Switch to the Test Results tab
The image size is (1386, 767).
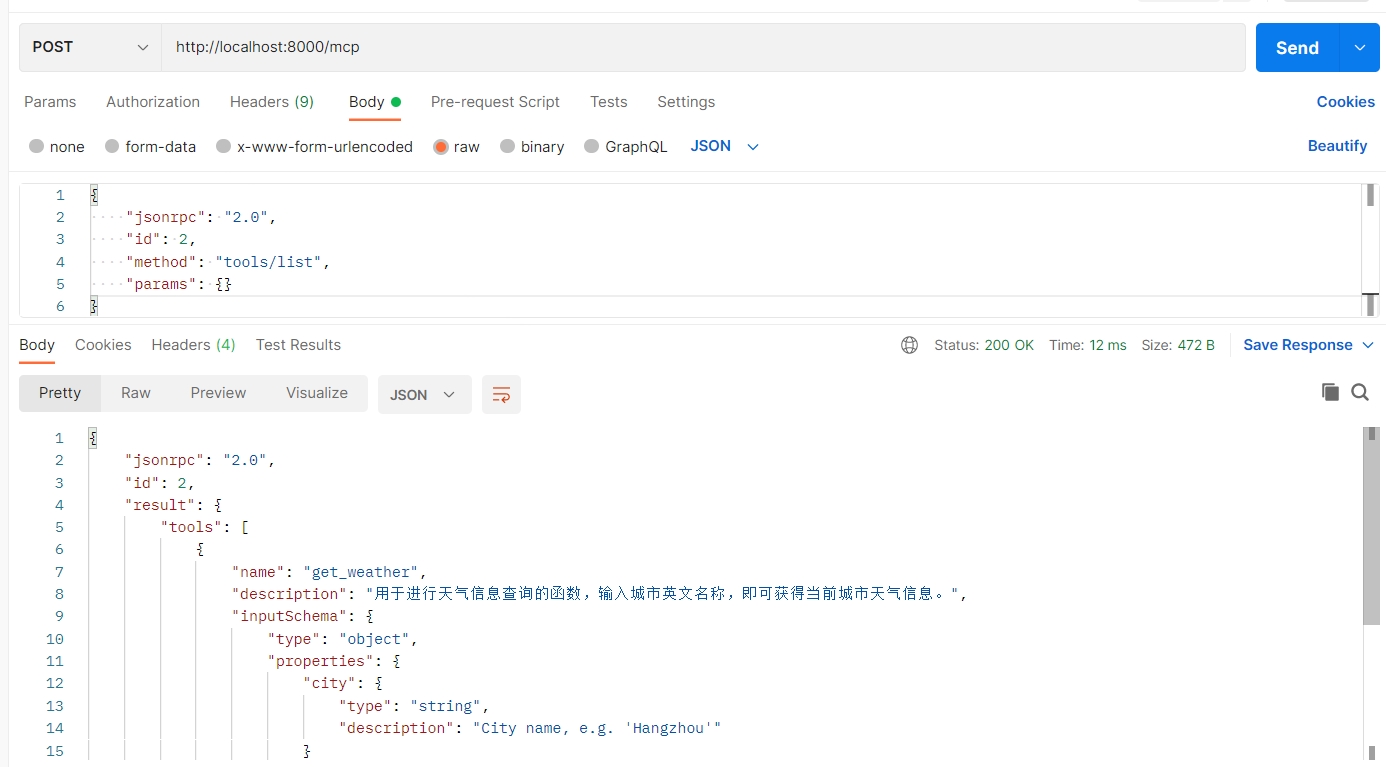point(298,345)
